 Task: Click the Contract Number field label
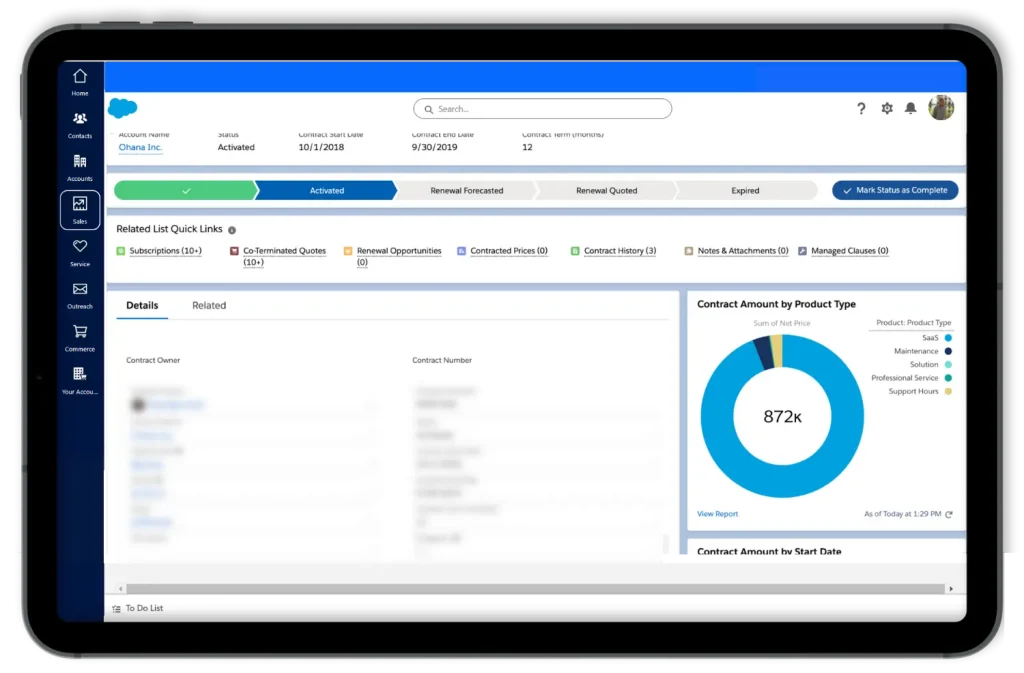pos(441,360)
